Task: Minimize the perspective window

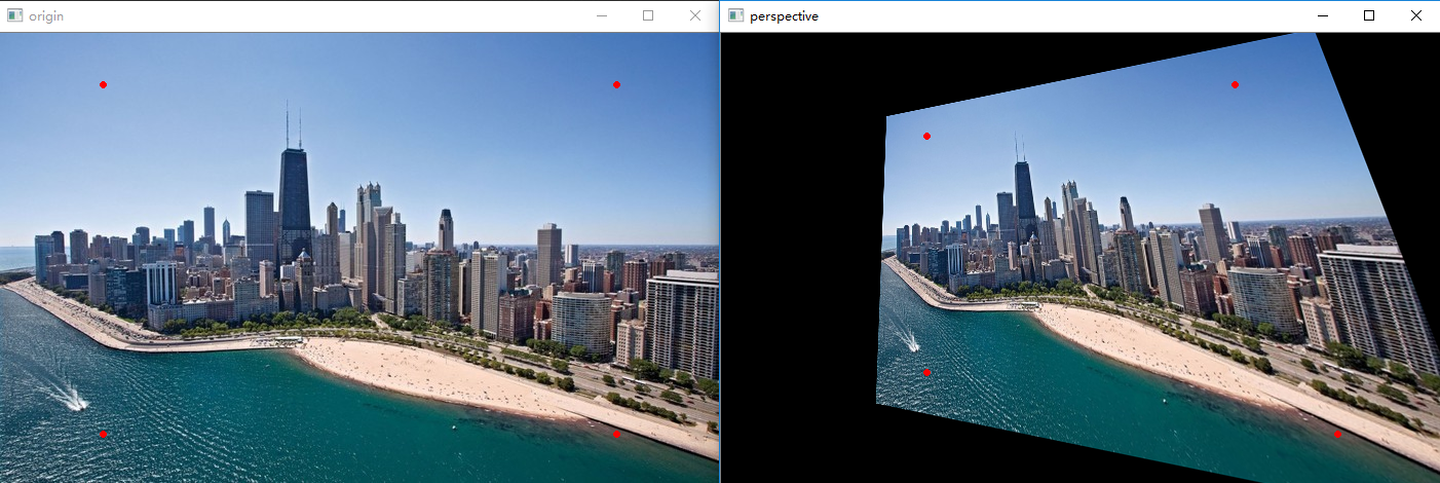Action: (x=1323, y=16)
